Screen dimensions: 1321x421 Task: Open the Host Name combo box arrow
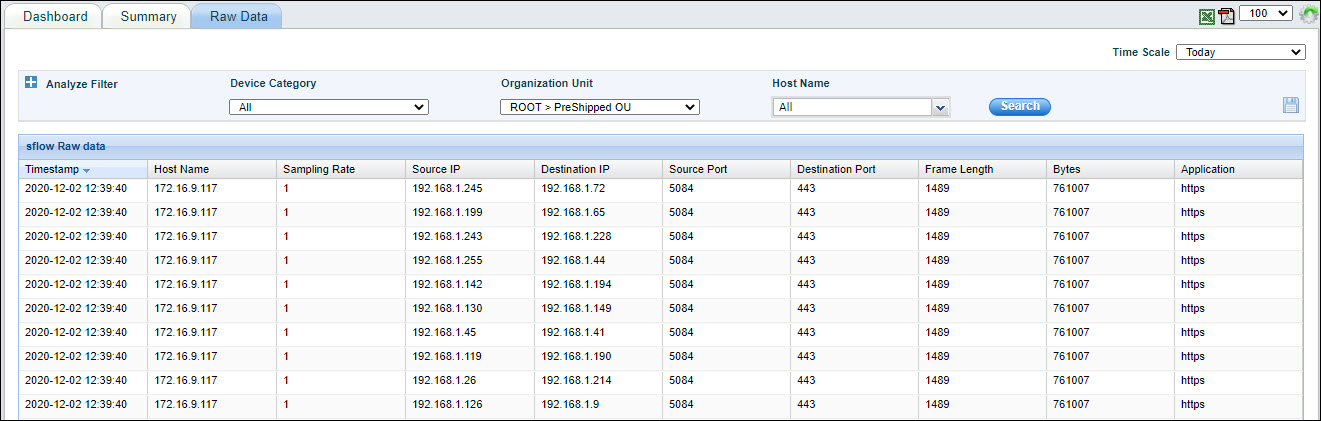point(939,107)
